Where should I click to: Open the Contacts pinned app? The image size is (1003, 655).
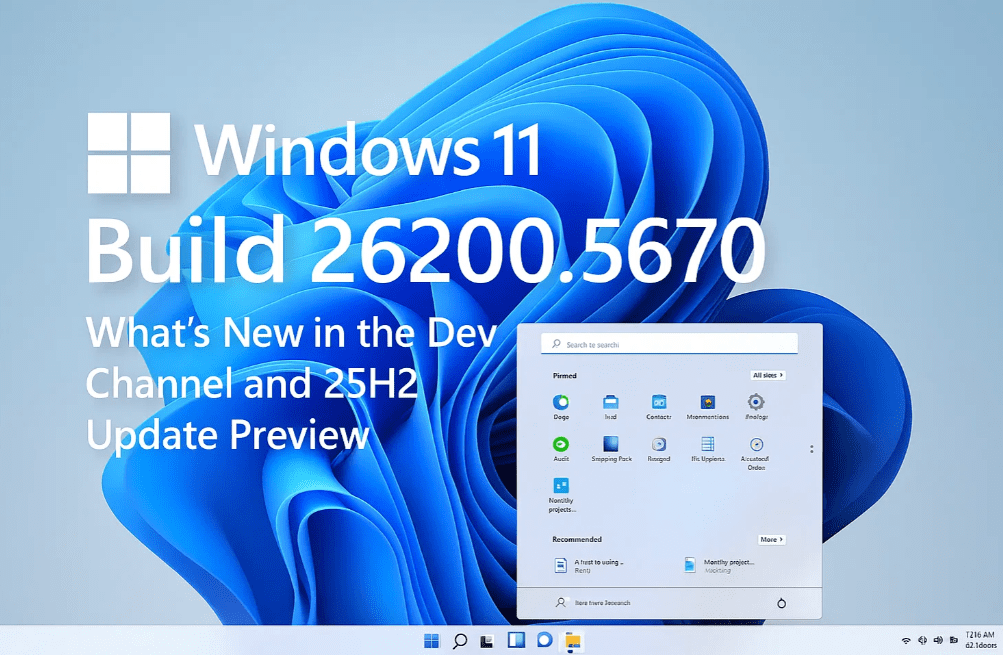click(660, 405)
